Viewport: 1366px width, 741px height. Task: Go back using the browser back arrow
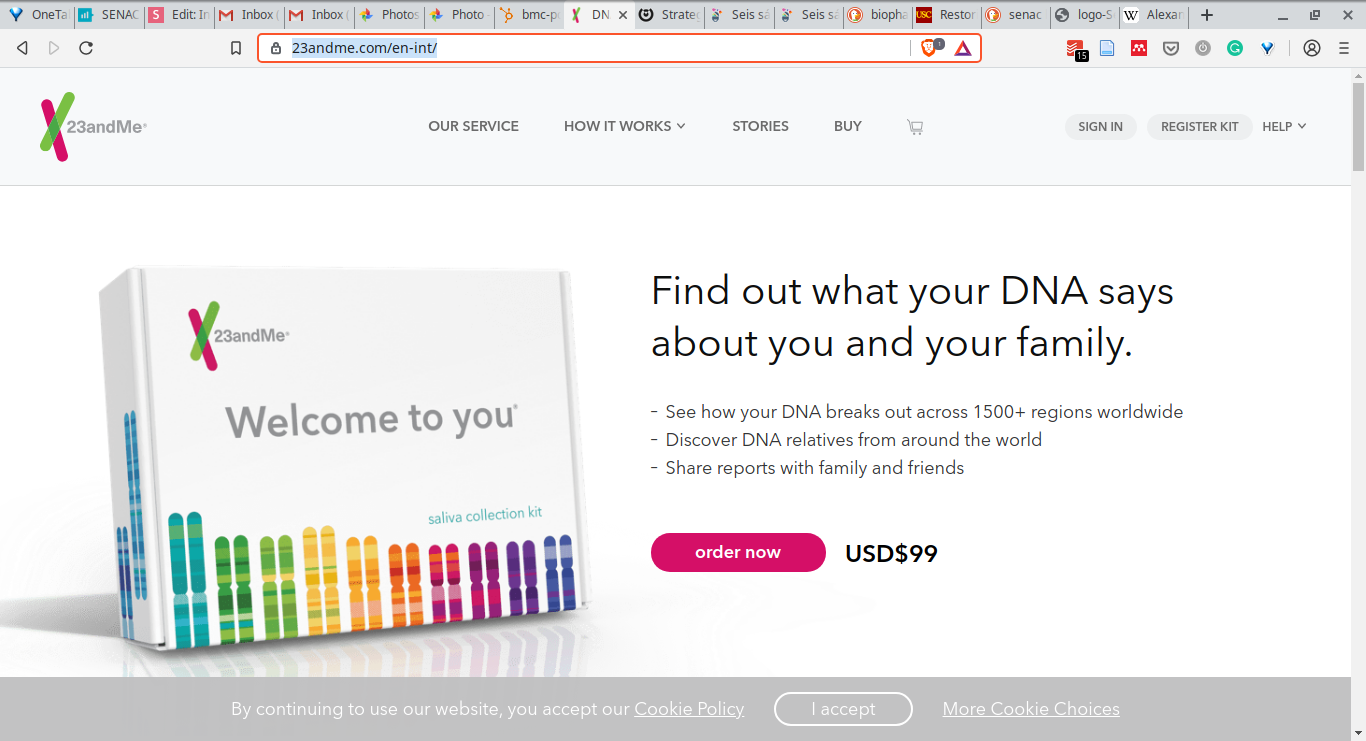coord(22,48)
